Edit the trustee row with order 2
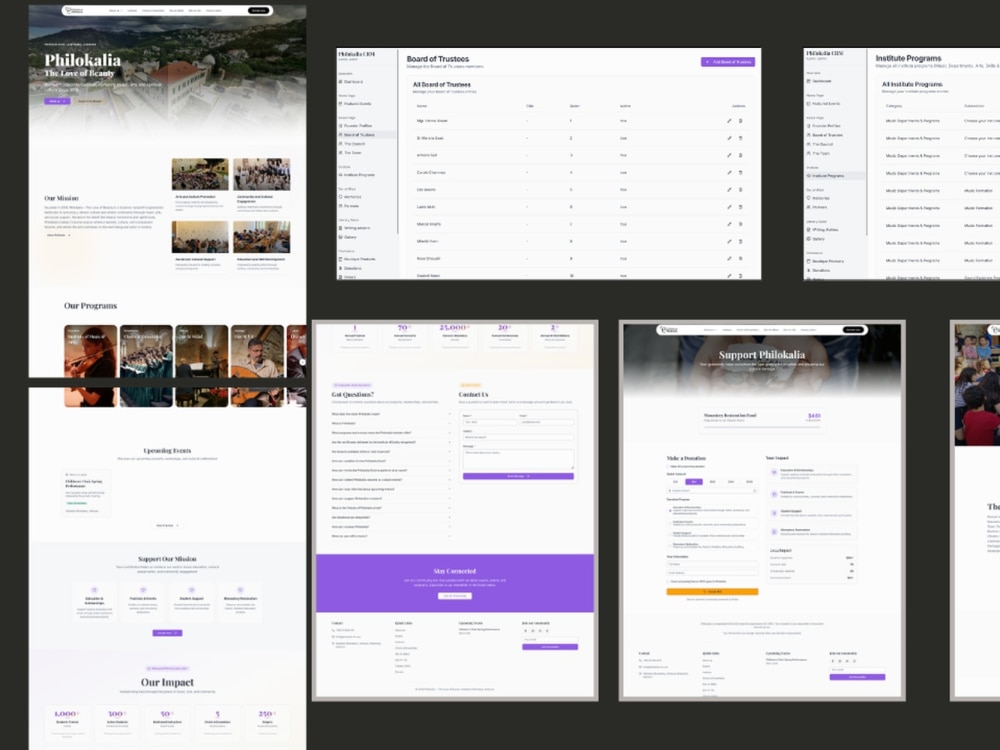 point(729,138)
